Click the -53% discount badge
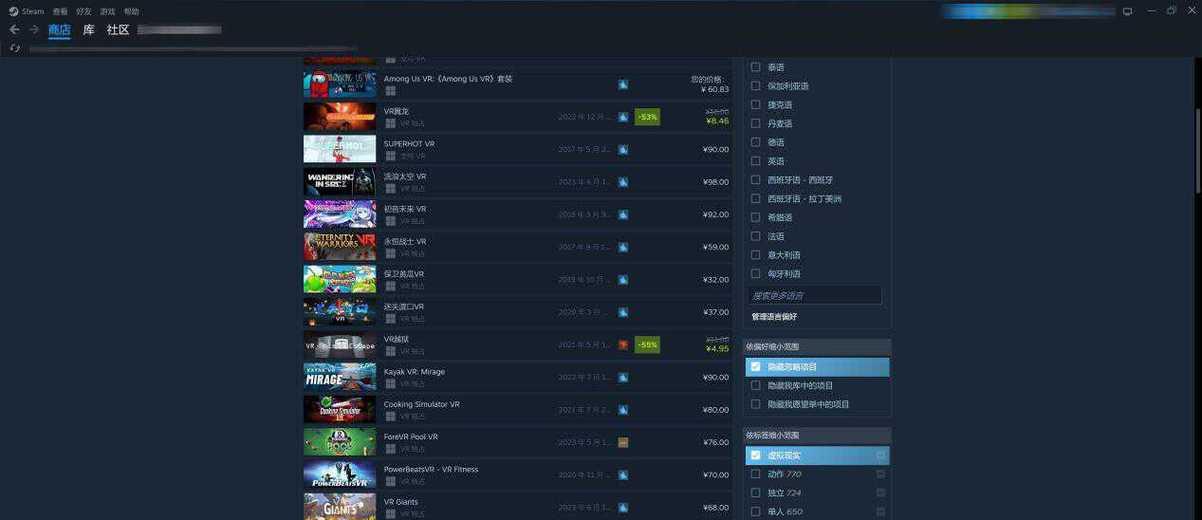The height and width of the screenshot is (520, 1202). click(x=647, y=117)
